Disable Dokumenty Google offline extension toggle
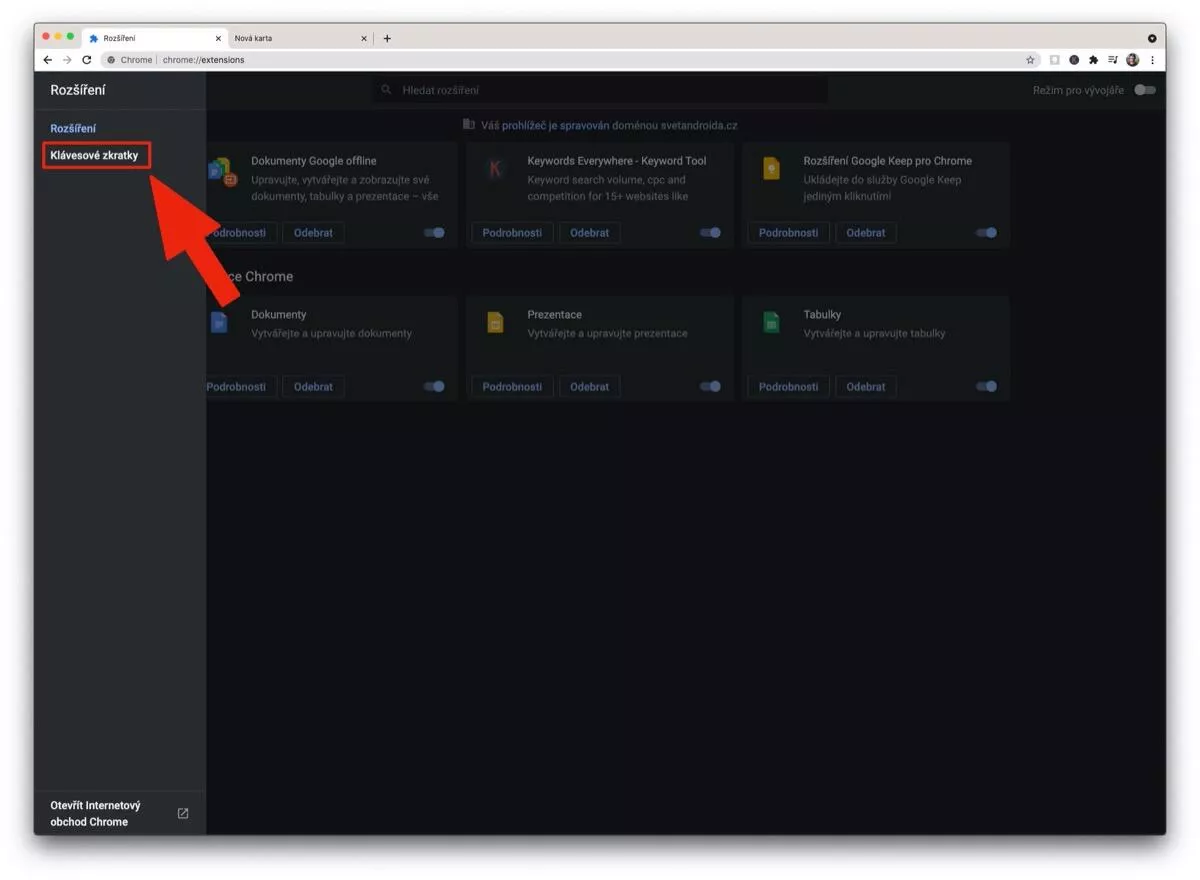 pos(434,232)
